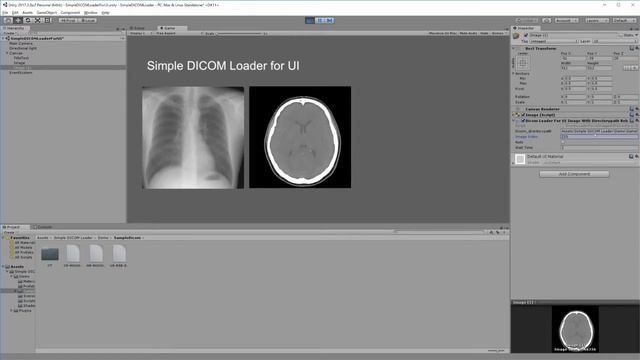Open the Tag dropdown in Inspector

click(x=553, y=41)
